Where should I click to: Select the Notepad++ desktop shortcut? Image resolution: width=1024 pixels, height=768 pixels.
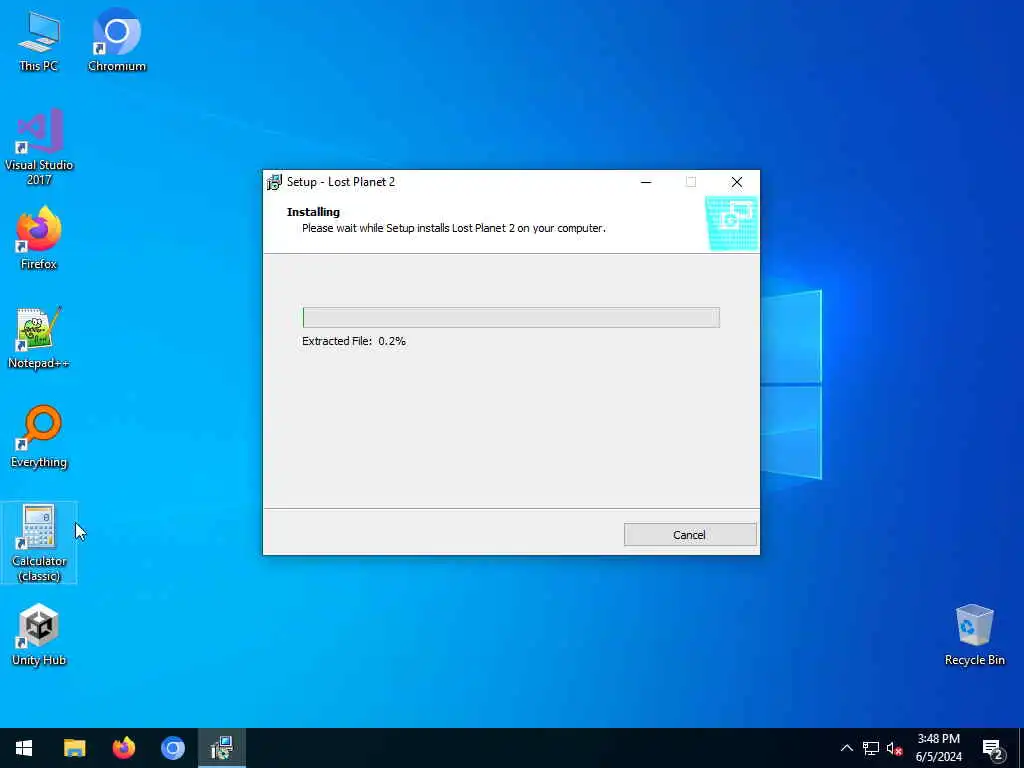39,338
